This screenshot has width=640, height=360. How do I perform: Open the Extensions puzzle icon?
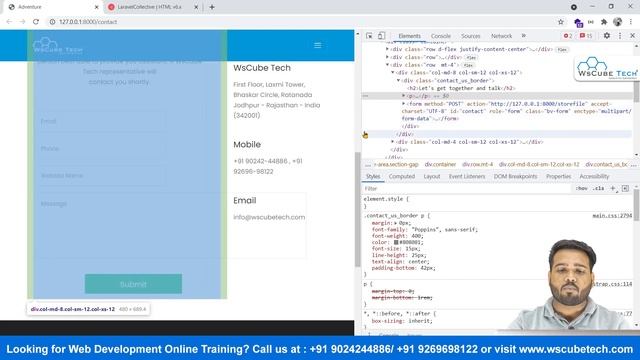click(x=604, y=22)
